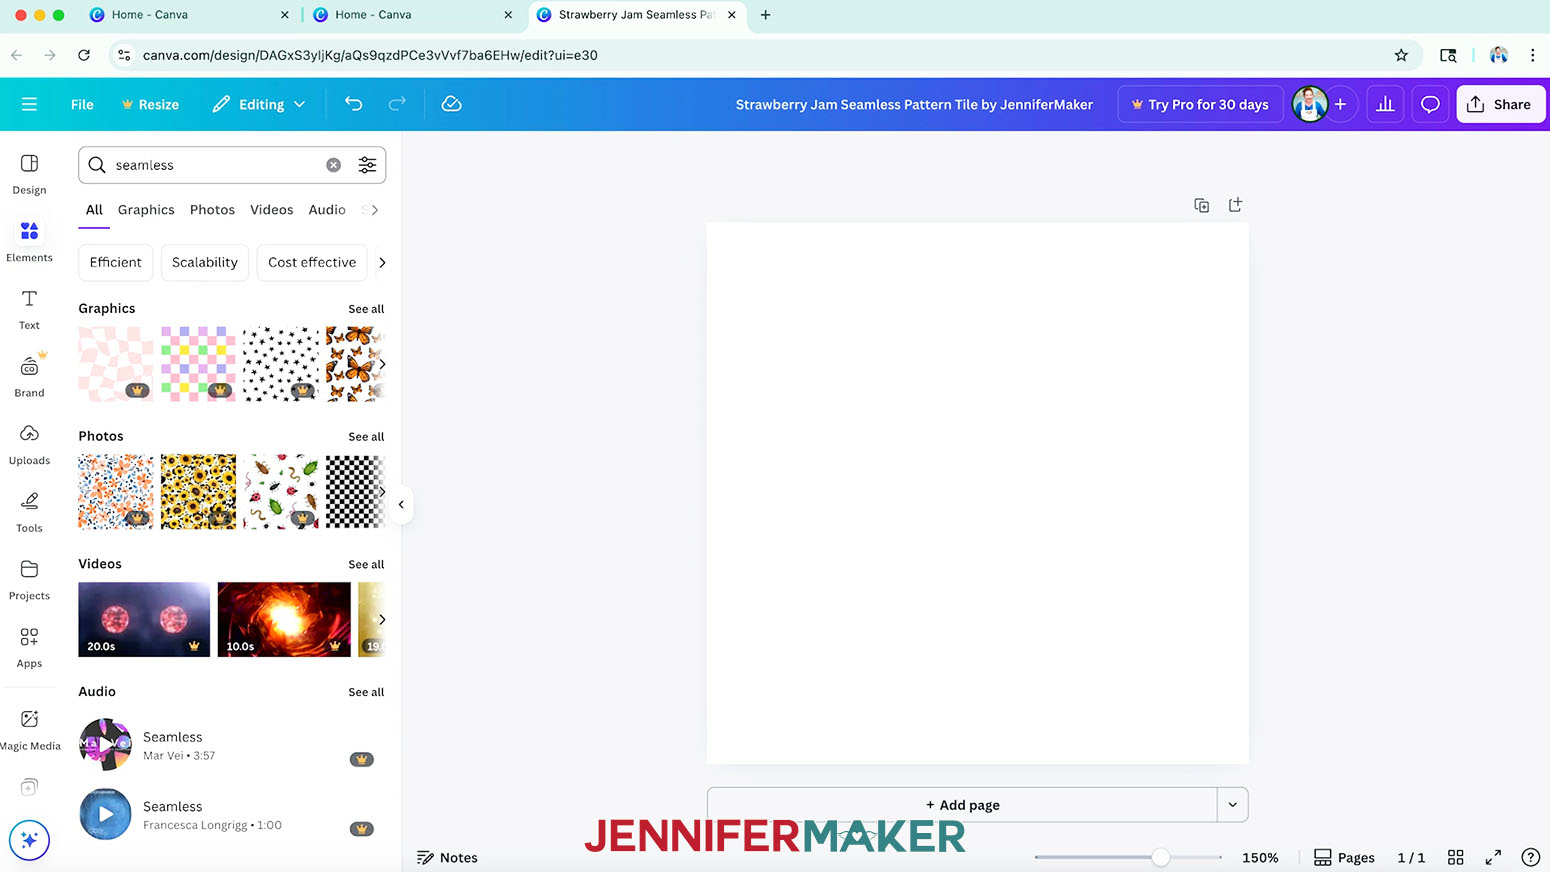
Task: Bookmark this page with star icon
Action: (1401, 55)
